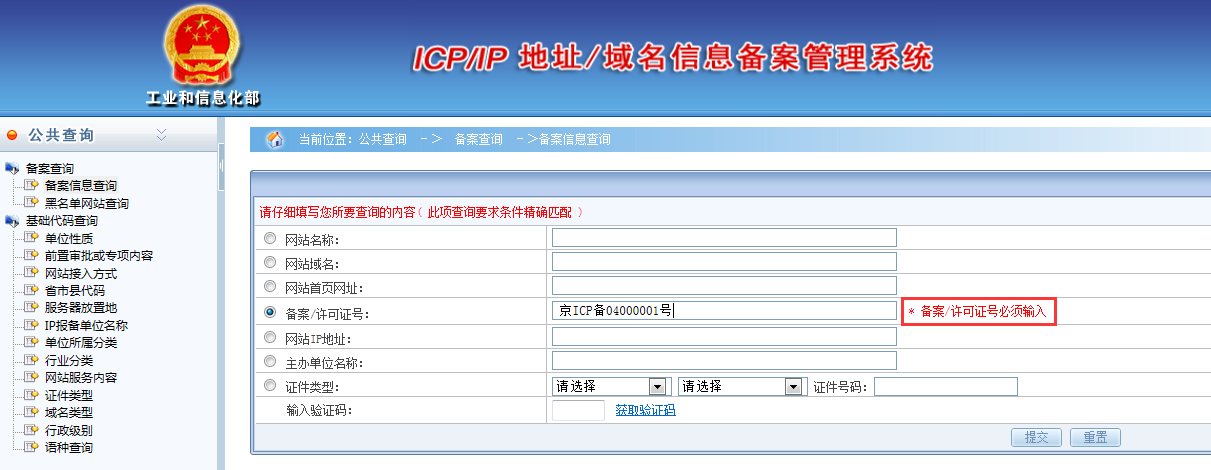Open the first 请选择 dropdown in 证件类型 row

(x=610, y=386)
